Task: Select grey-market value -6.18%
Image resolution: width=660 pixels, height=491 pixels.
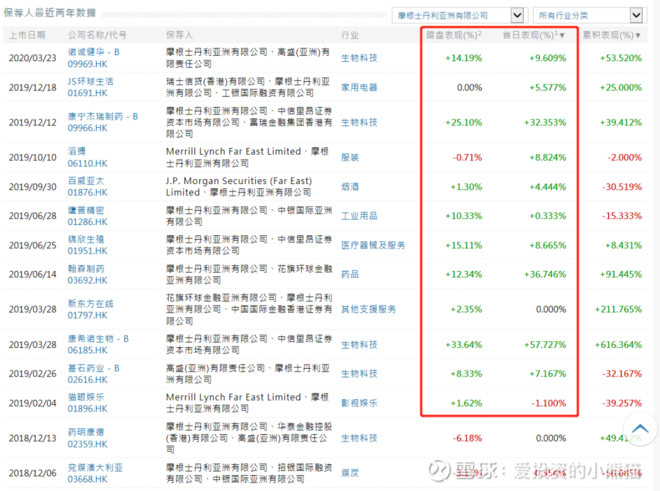Action: pos(467,438)
